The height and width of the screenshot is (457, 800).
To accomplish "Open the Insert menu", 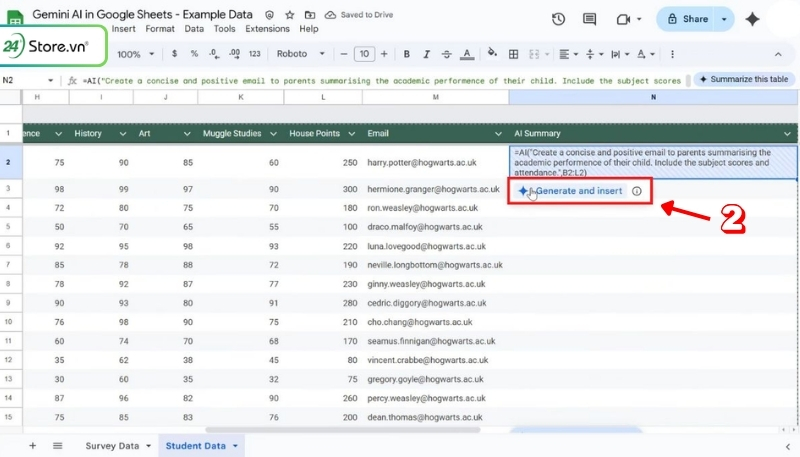I will point(123,29).
